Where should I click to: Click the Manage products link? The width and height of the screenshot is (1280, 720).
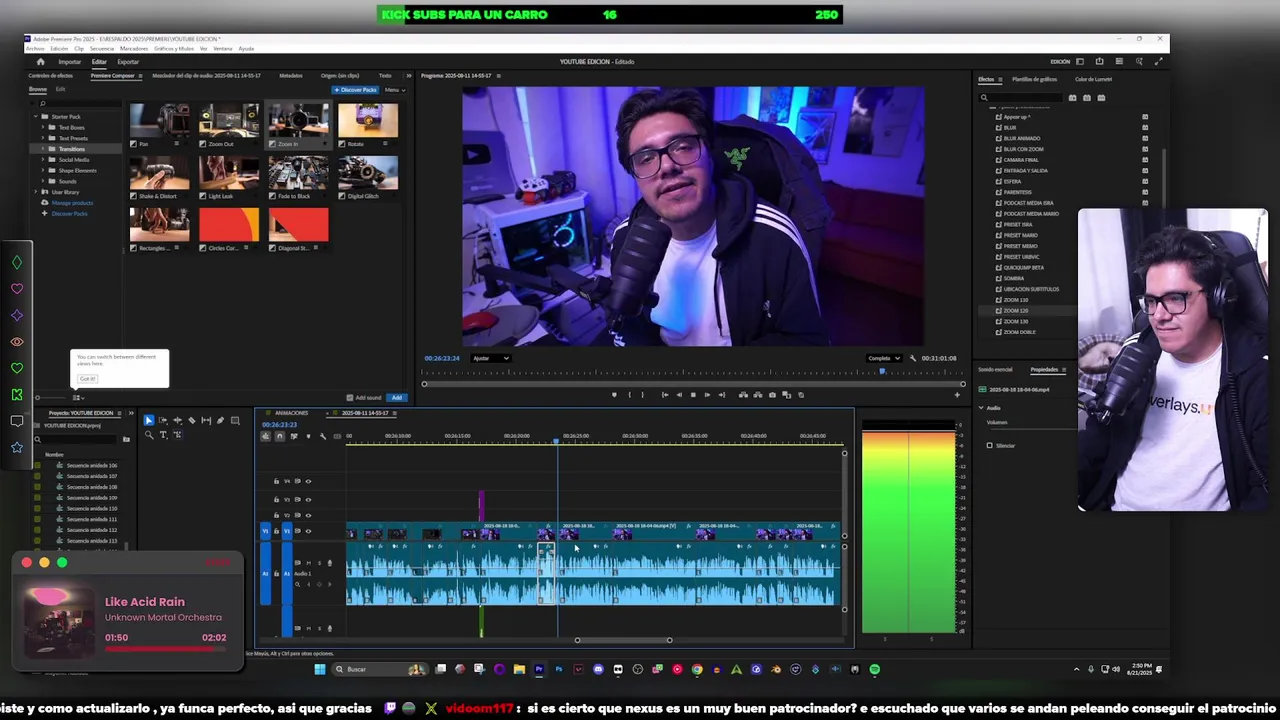point(72,203)
